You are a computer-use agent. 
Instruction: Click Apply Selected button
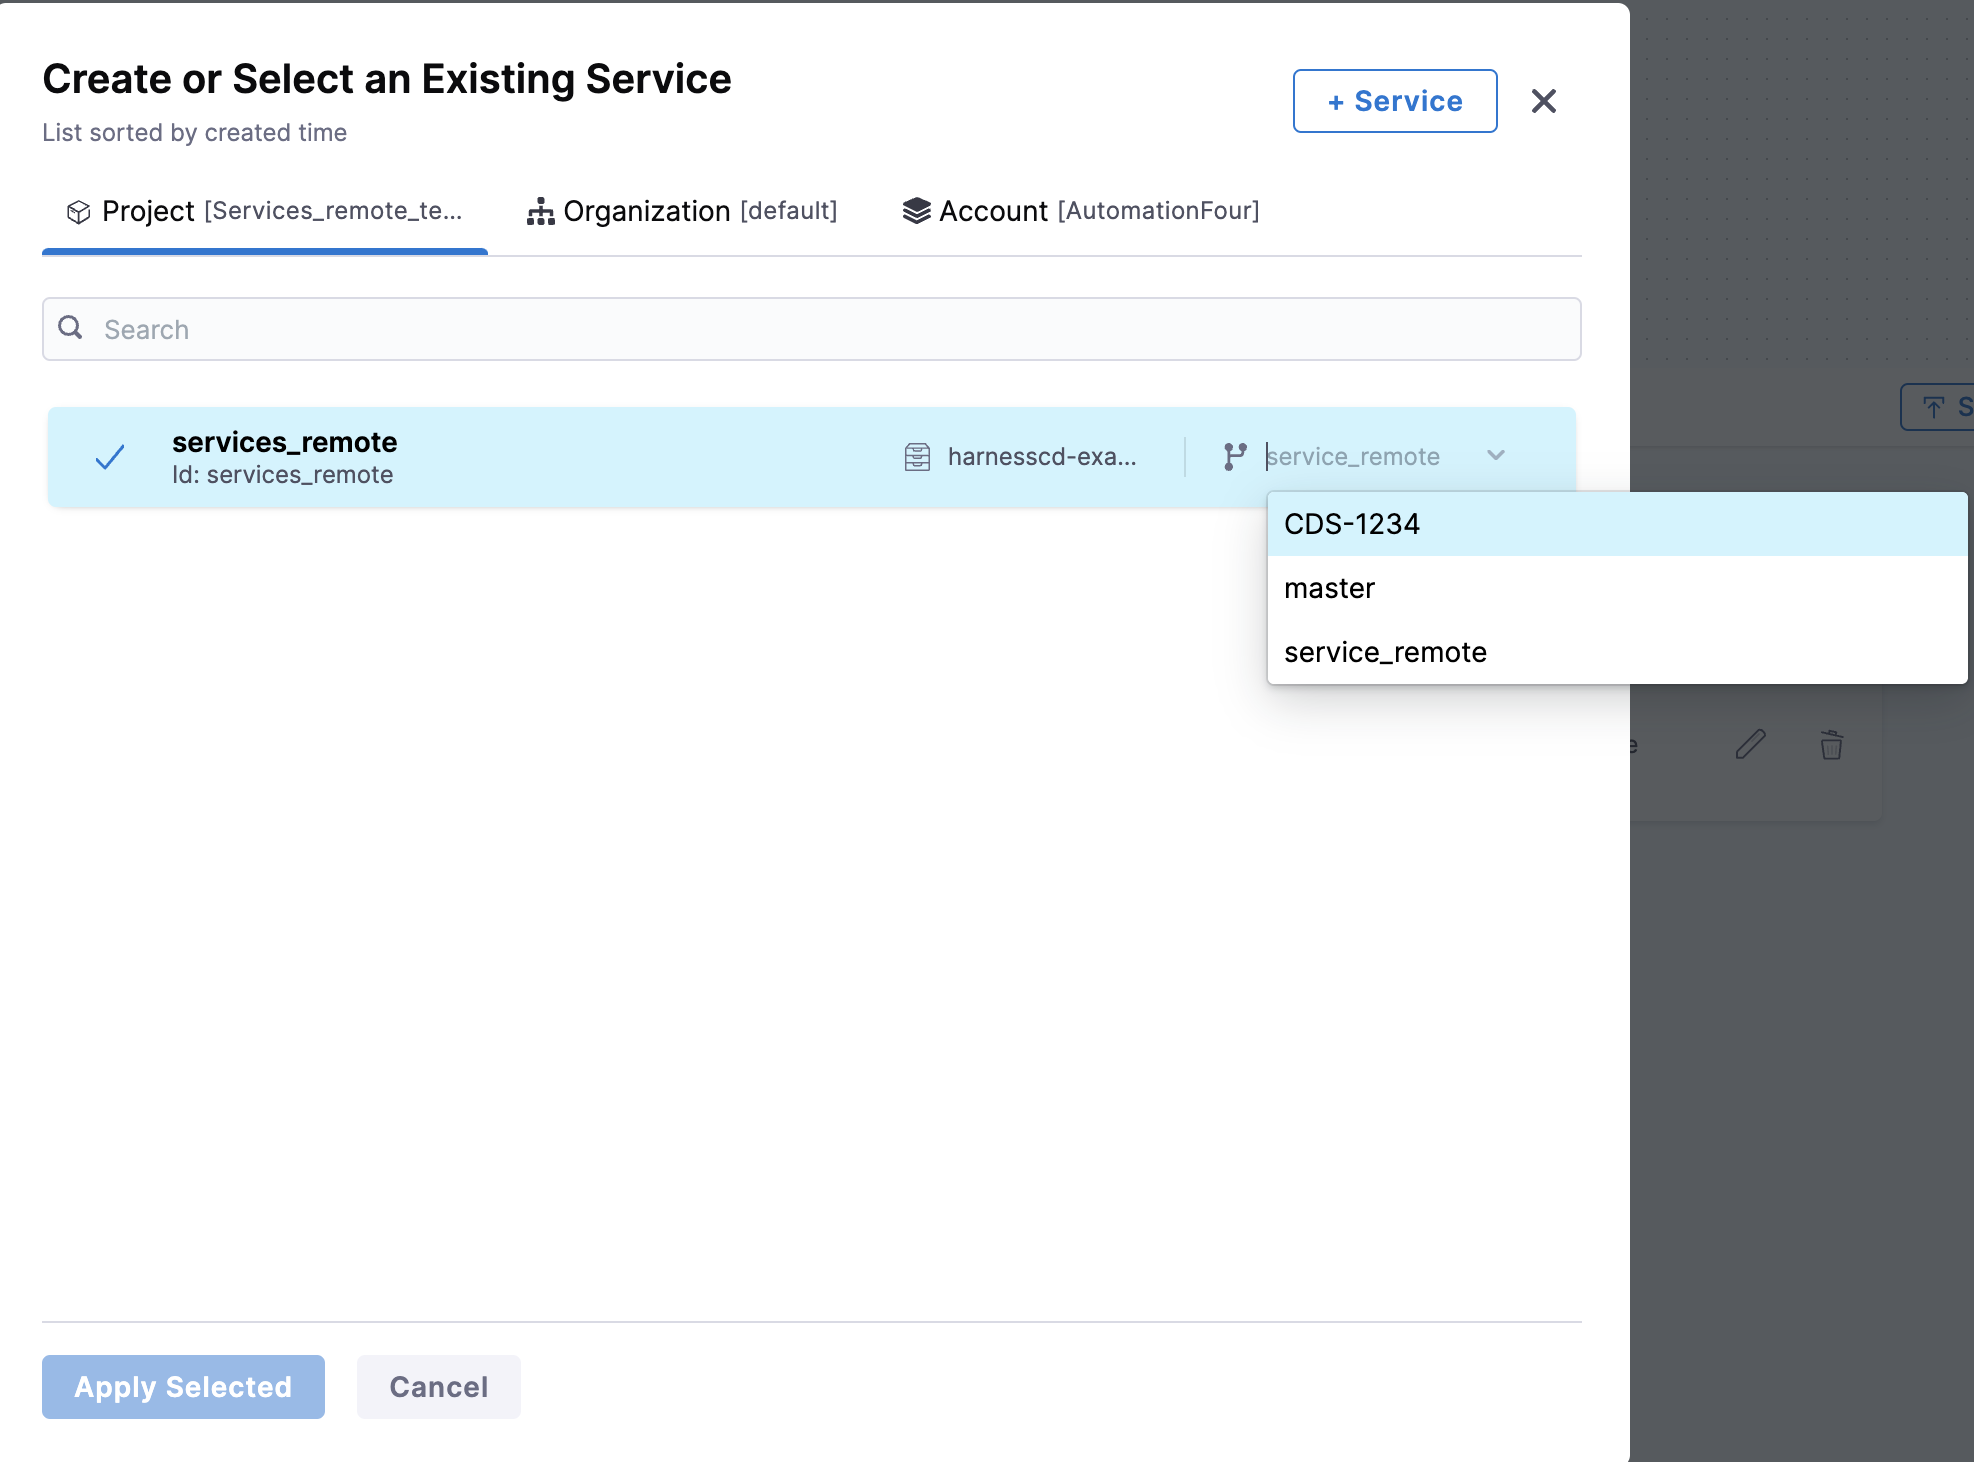183,1387
